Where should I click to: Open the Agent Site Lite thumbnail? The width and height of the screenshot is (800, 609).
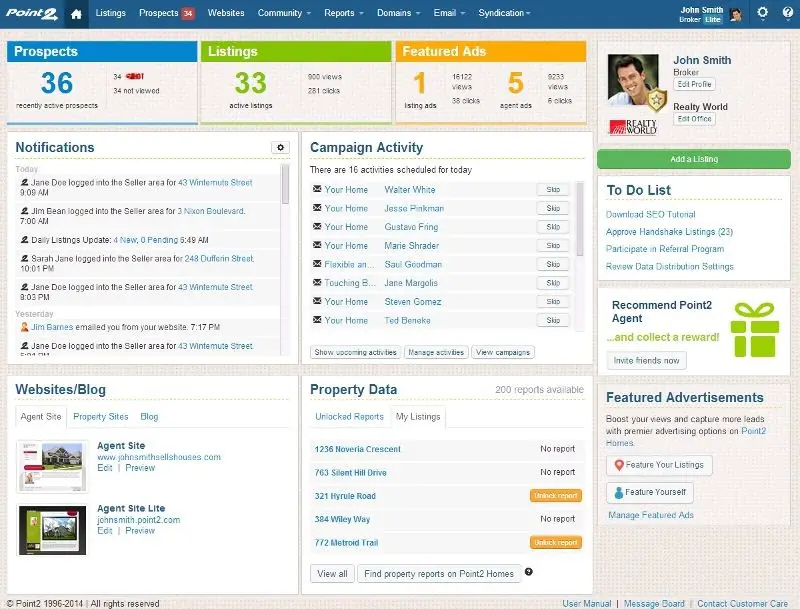coord(52,530)
